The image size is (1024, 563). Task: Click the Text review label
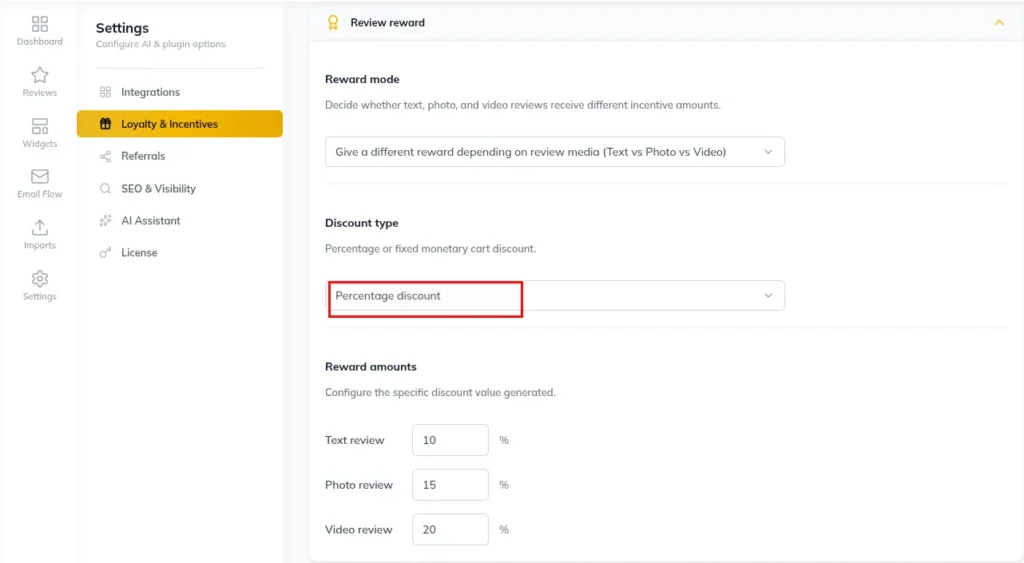(355, 440)
